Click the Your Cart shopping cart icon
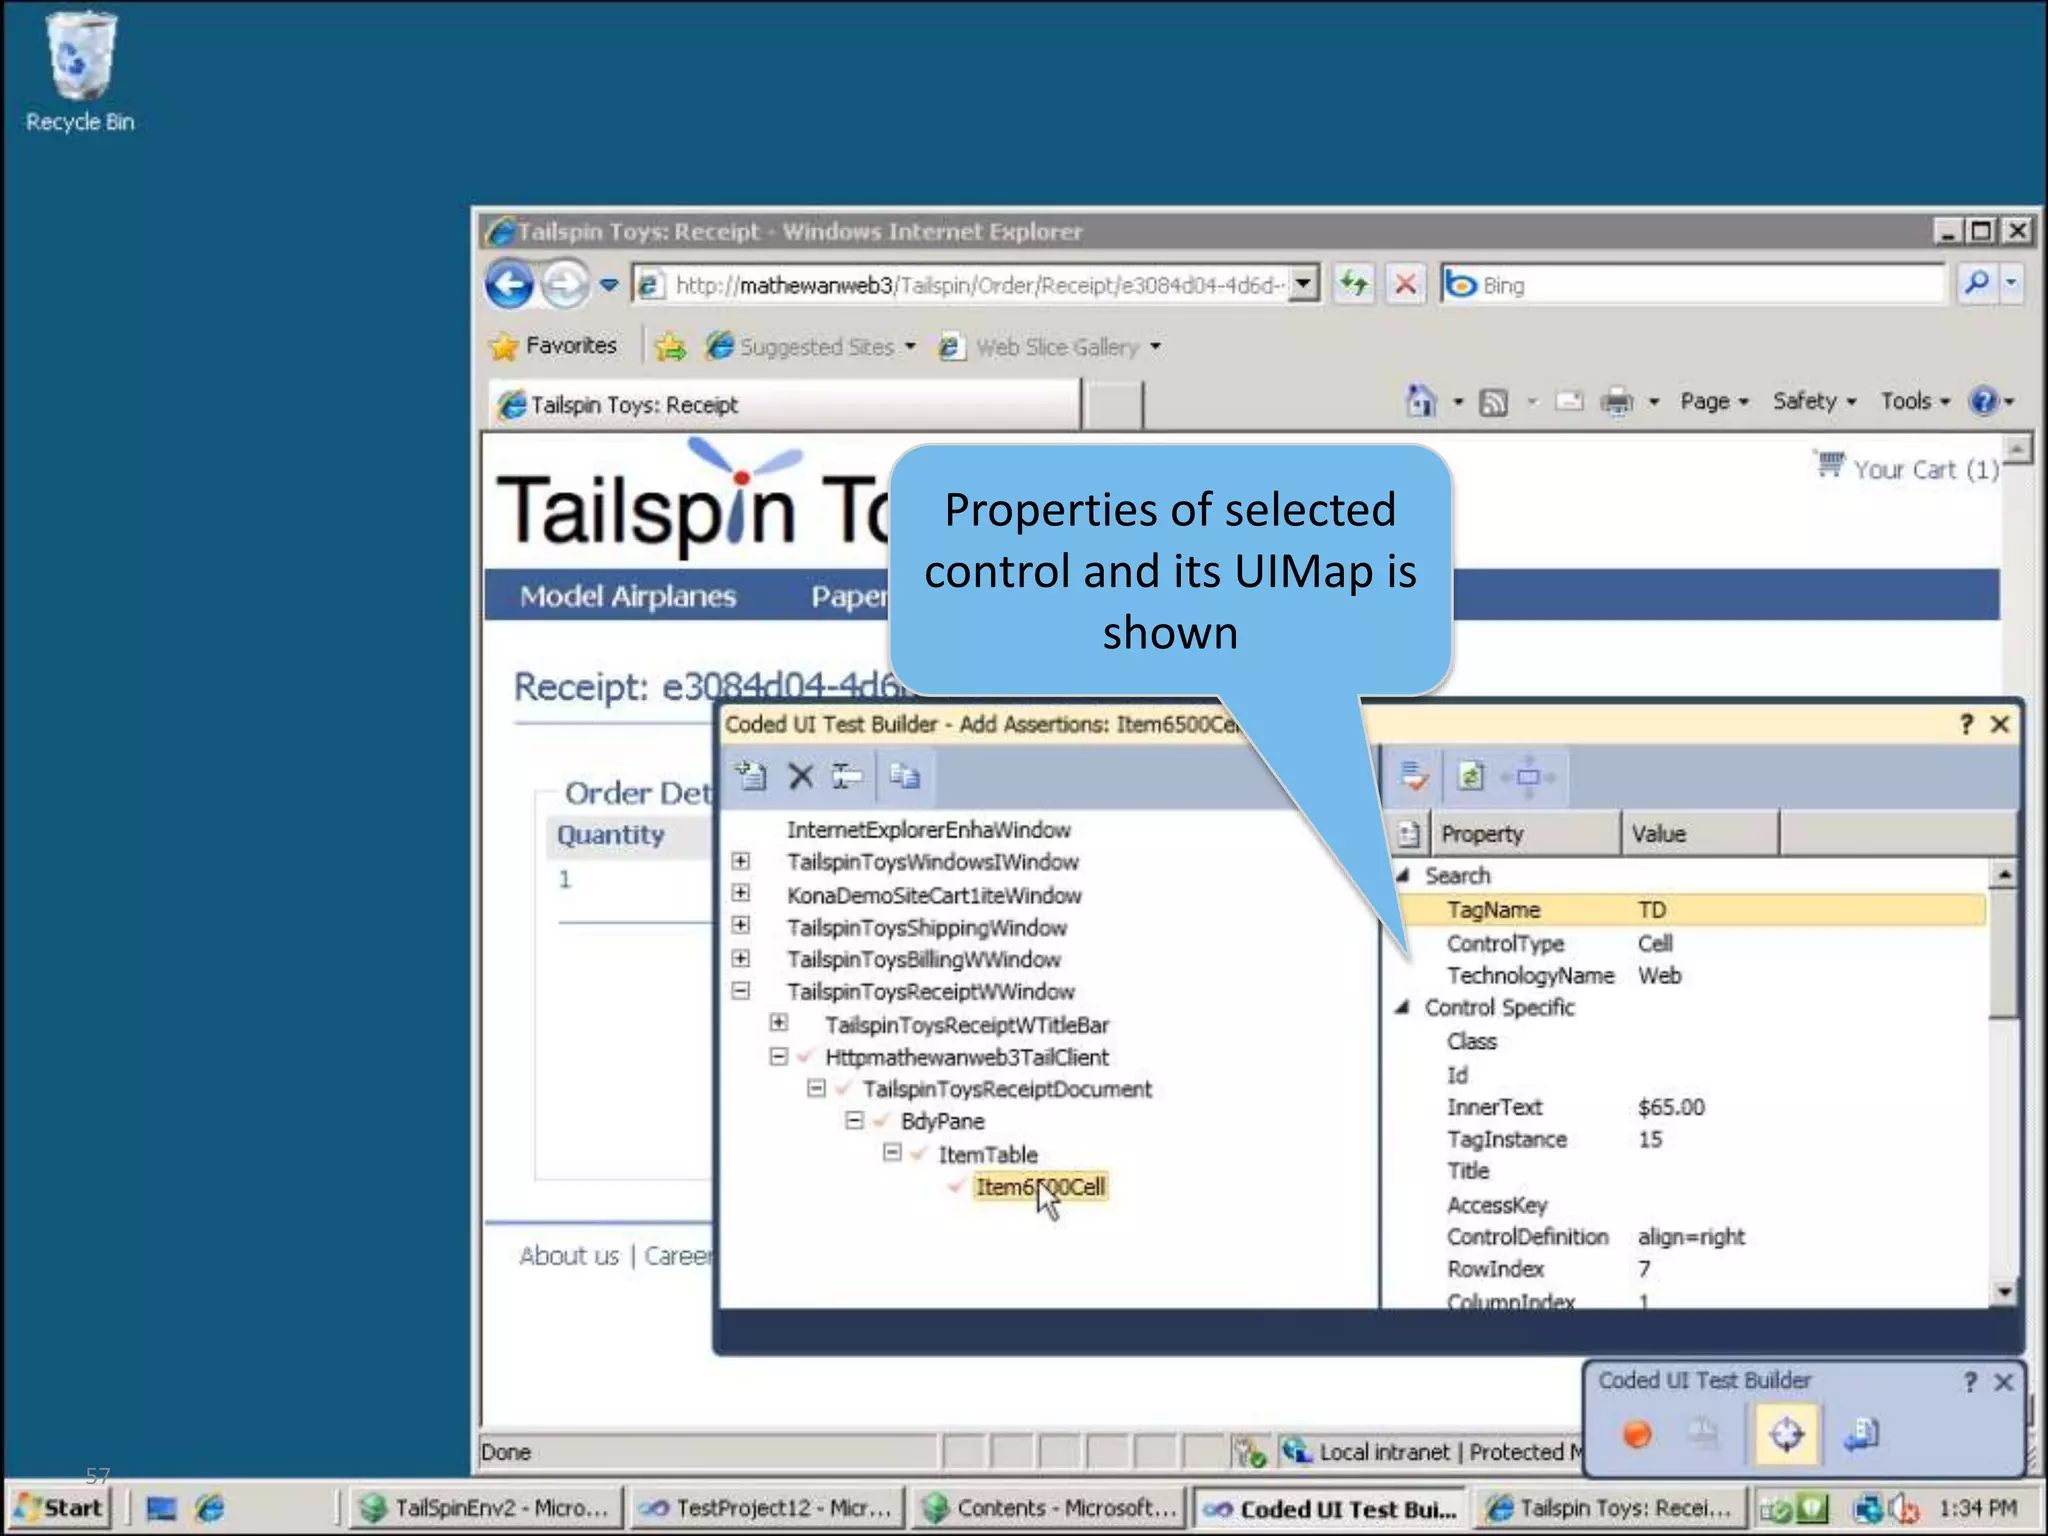Screen dimensions: 2048x1536 tap(1830, 465)
